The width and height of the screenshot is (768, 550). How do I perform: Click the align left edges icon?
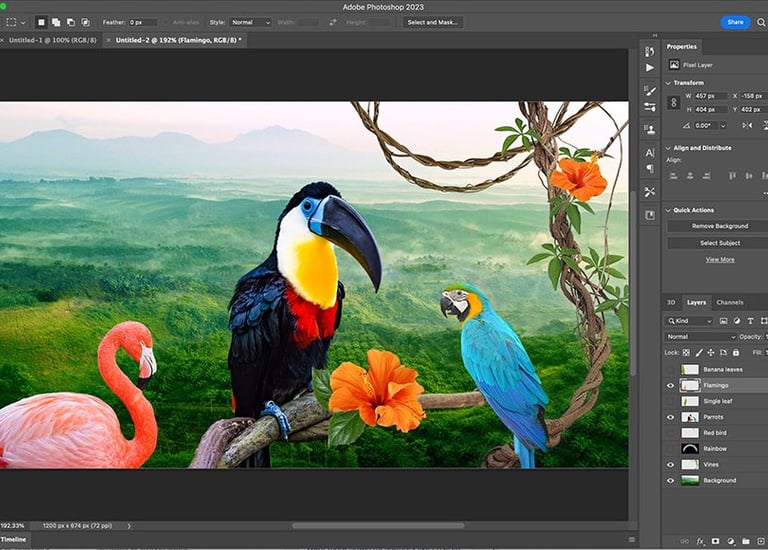click(673, 176)
